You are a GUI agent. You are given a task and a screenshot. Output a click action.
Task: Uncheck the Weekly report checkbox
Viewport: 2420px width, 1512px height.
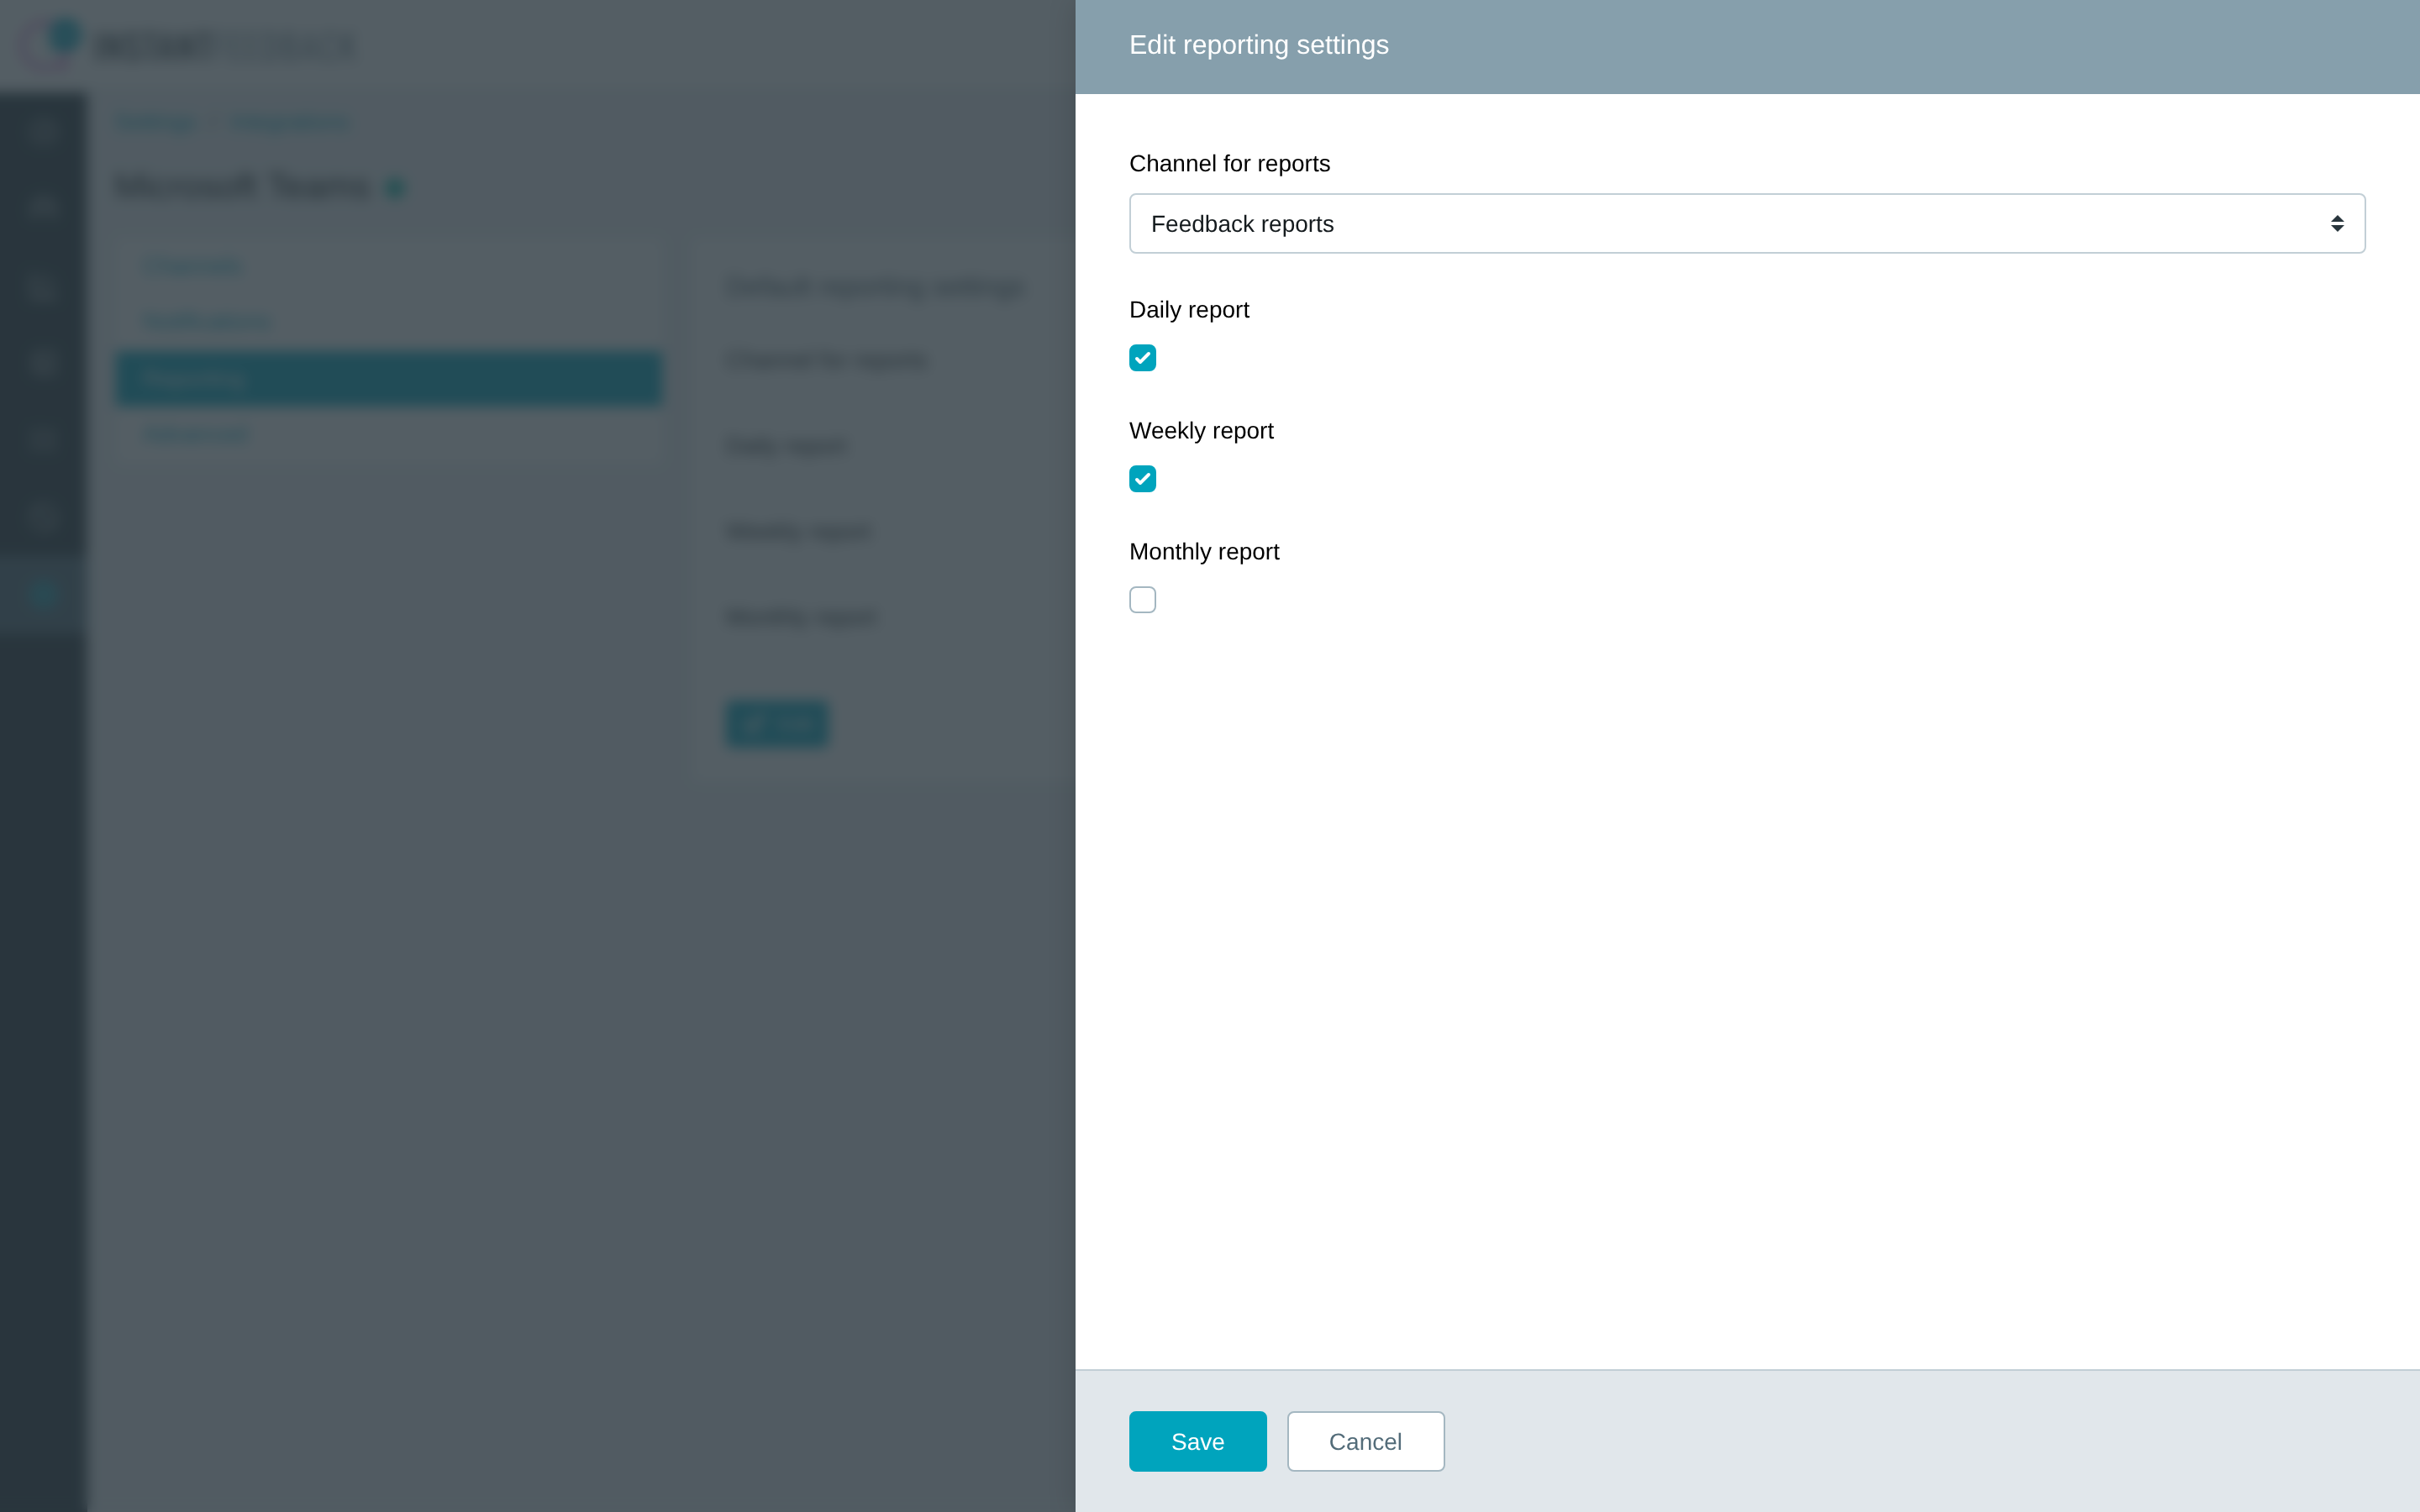pyautogui.click(x=1142, y=479)
